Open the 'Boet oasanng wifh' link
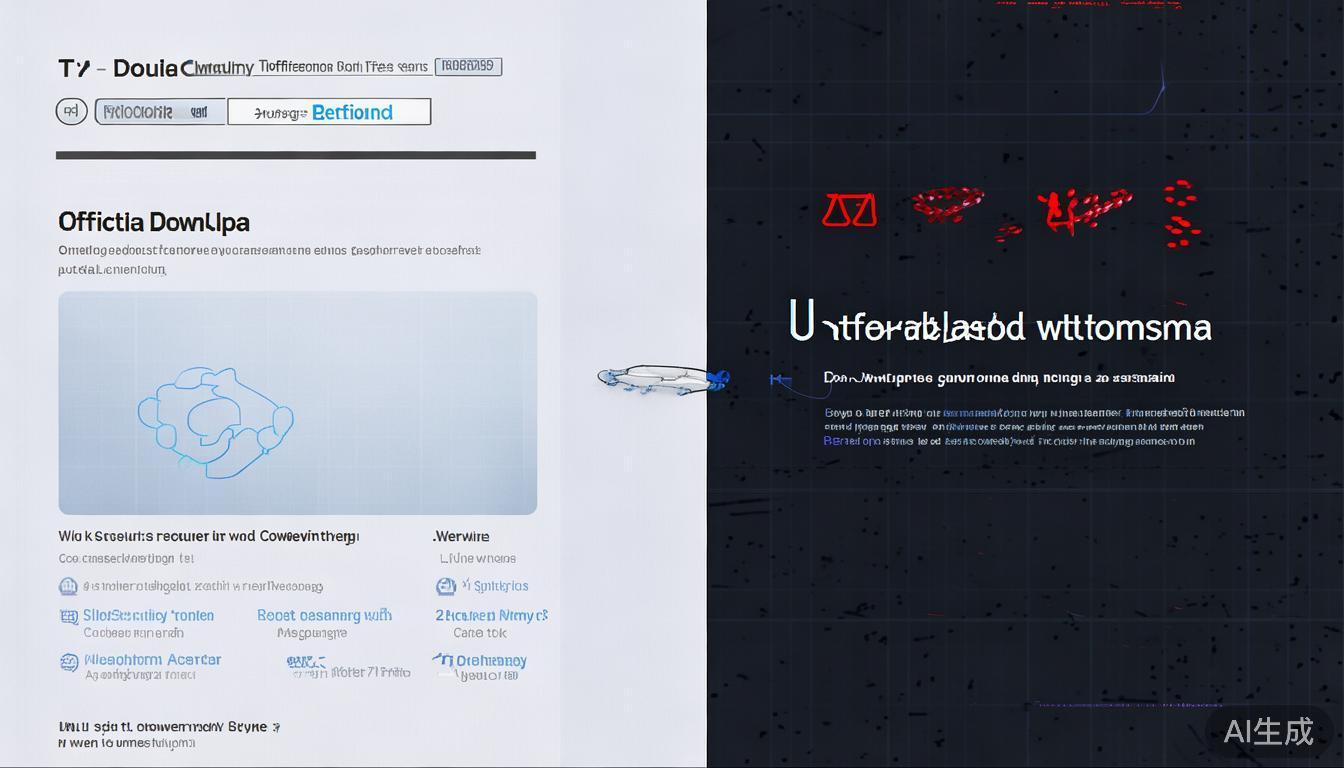Screen dimensions: 1344x768 [x=324, y=616]
